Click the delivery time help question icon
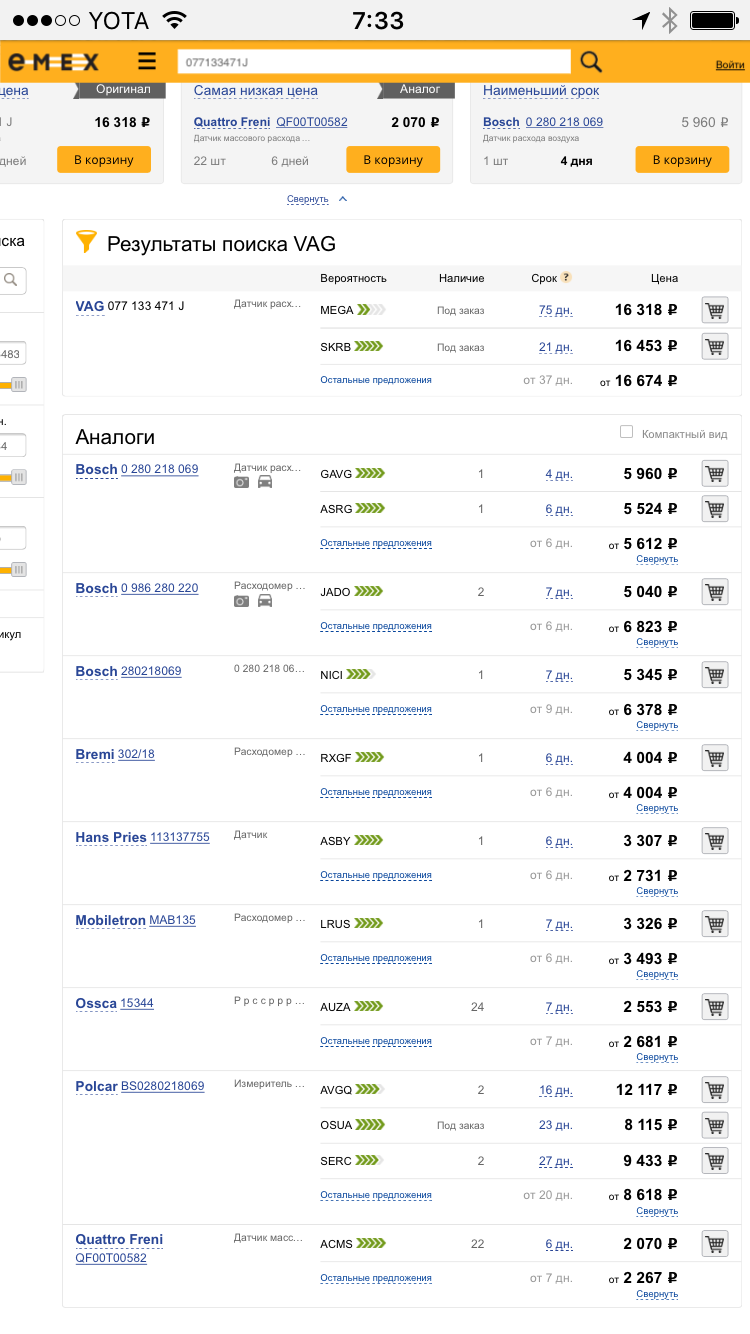The image size is (750, 1334). tap(566, 277)
